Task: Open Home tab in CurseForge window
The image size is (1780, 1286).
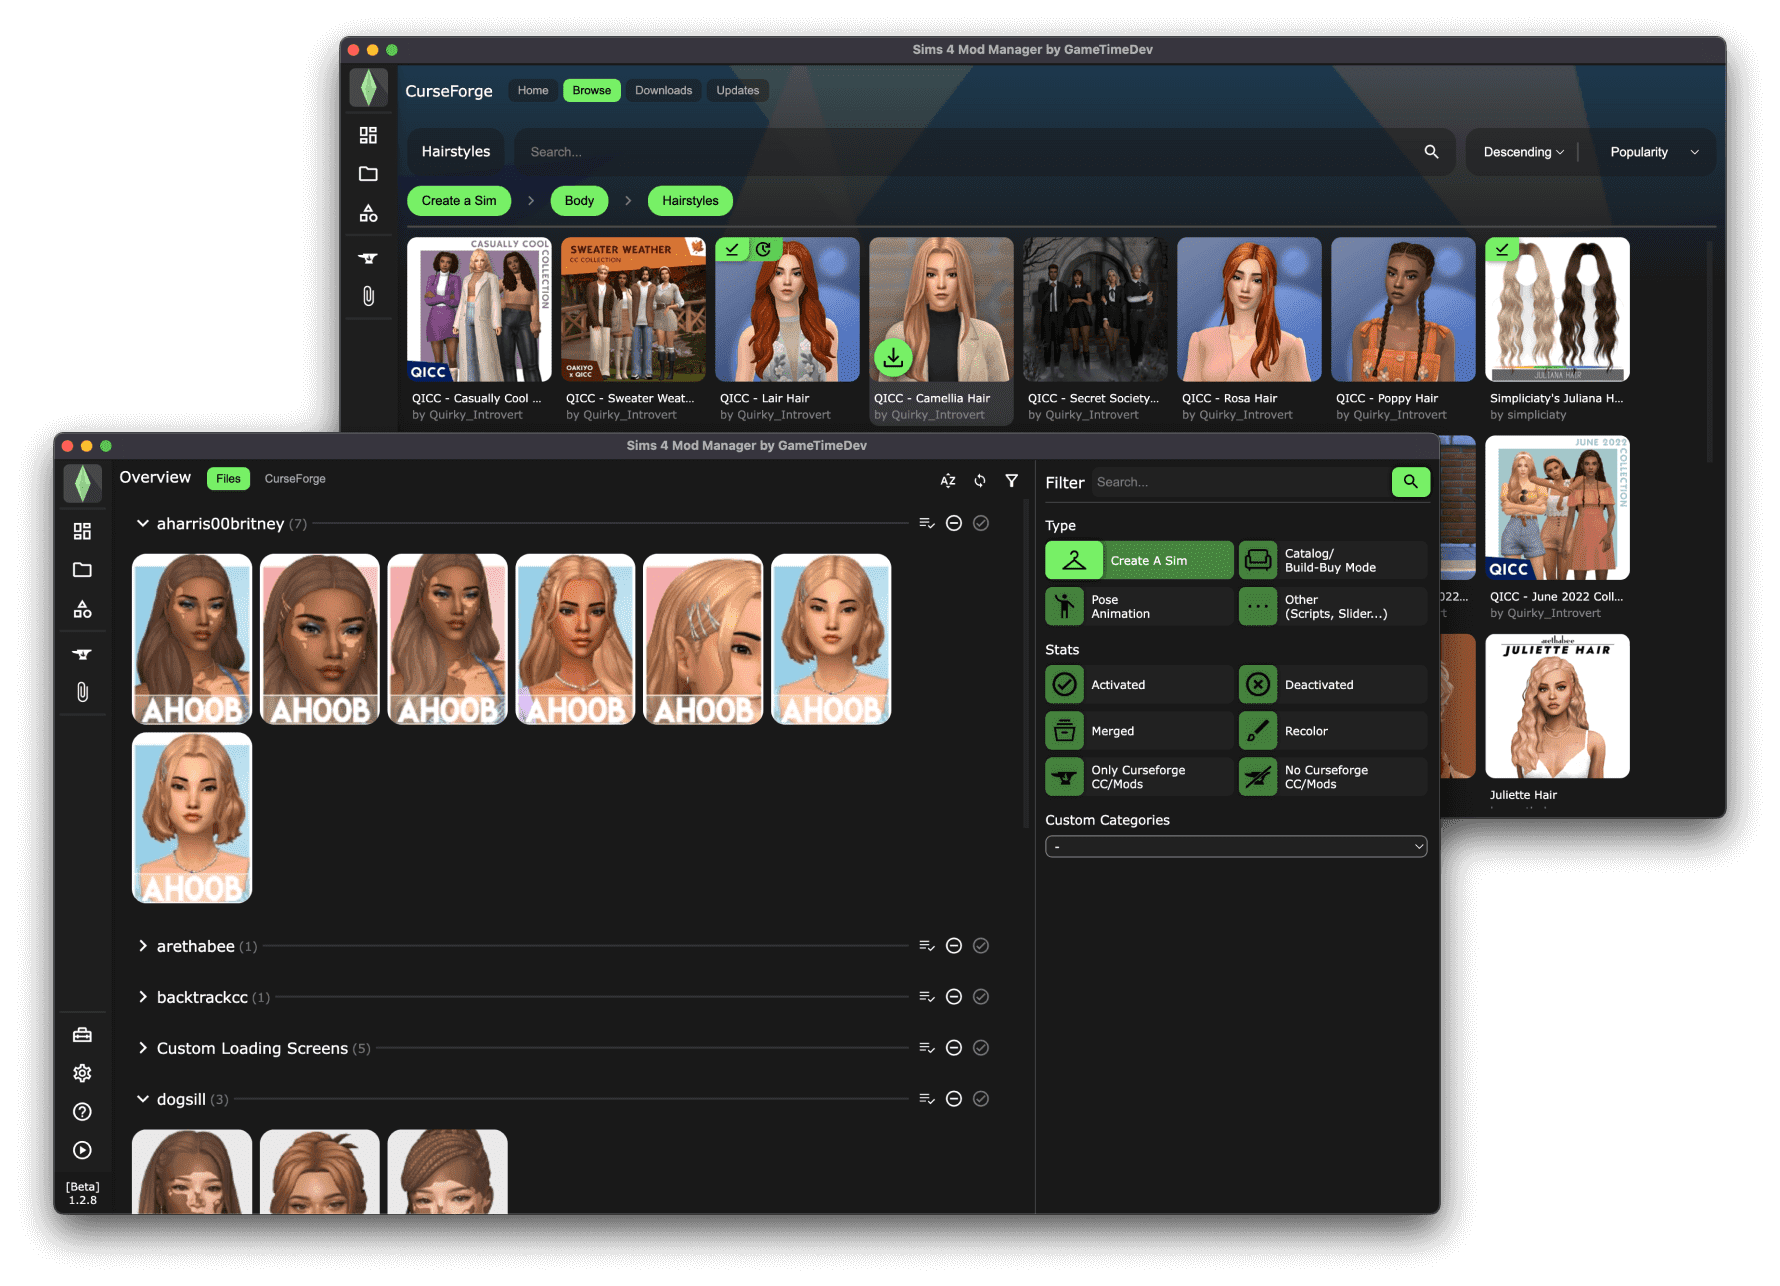Action: point(533,90)
